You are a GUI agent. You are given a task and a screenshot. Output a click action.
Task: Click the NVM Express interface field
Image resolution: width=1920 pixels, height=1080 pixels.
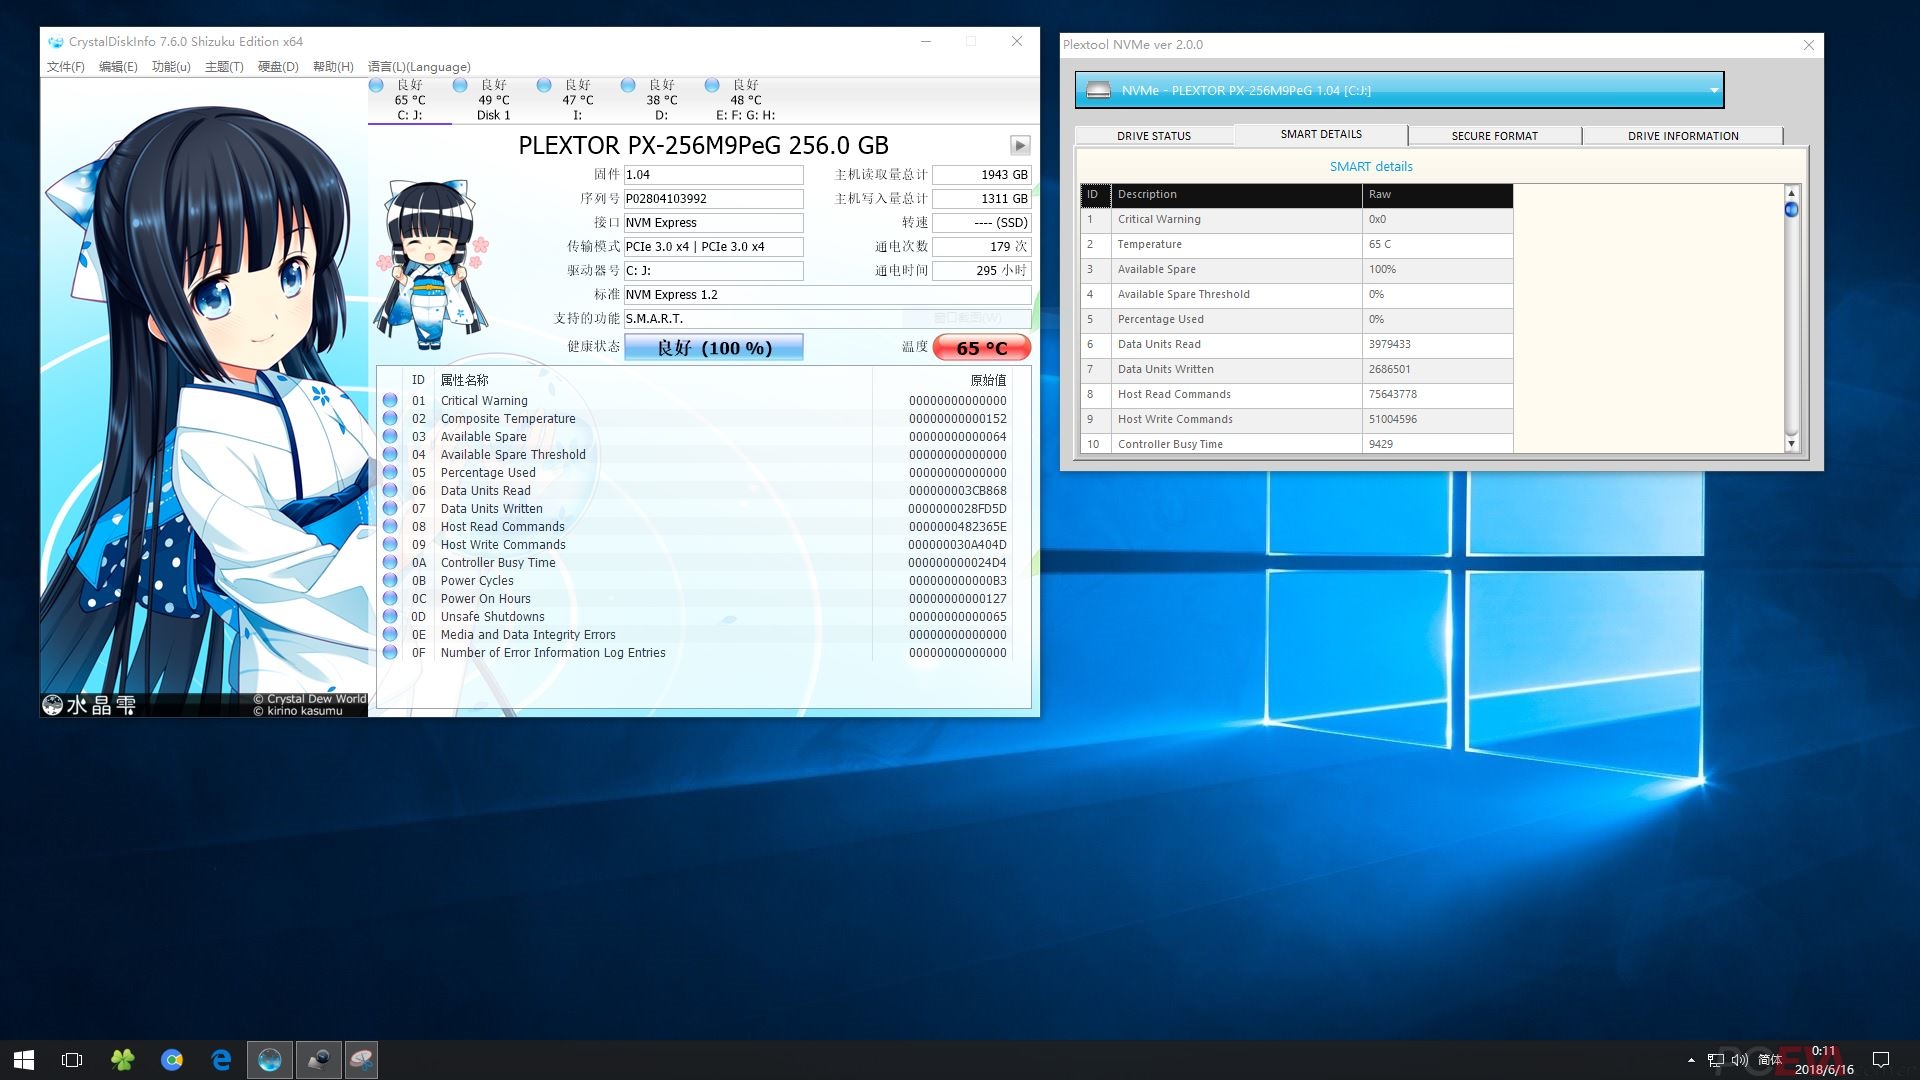click(714, 223)
